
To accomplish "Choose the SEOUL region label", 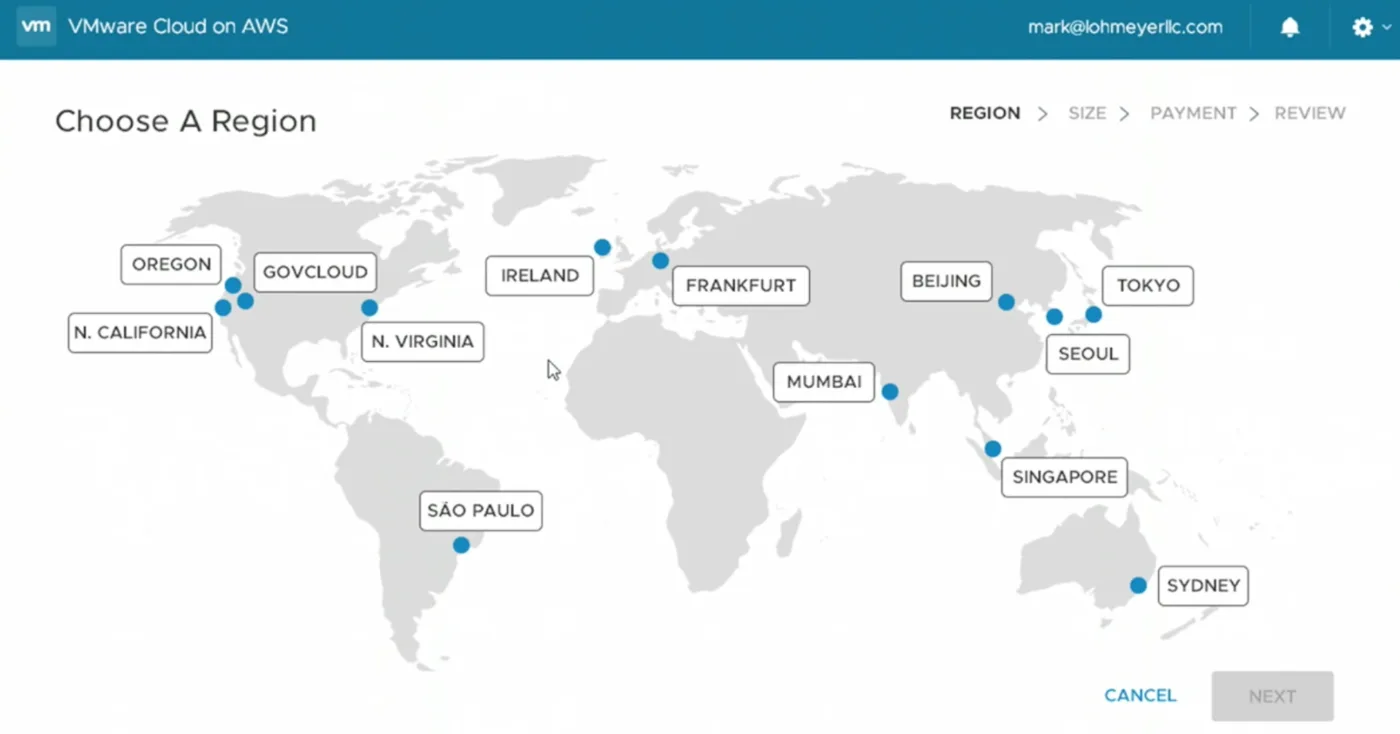I will coord(1088,354).
